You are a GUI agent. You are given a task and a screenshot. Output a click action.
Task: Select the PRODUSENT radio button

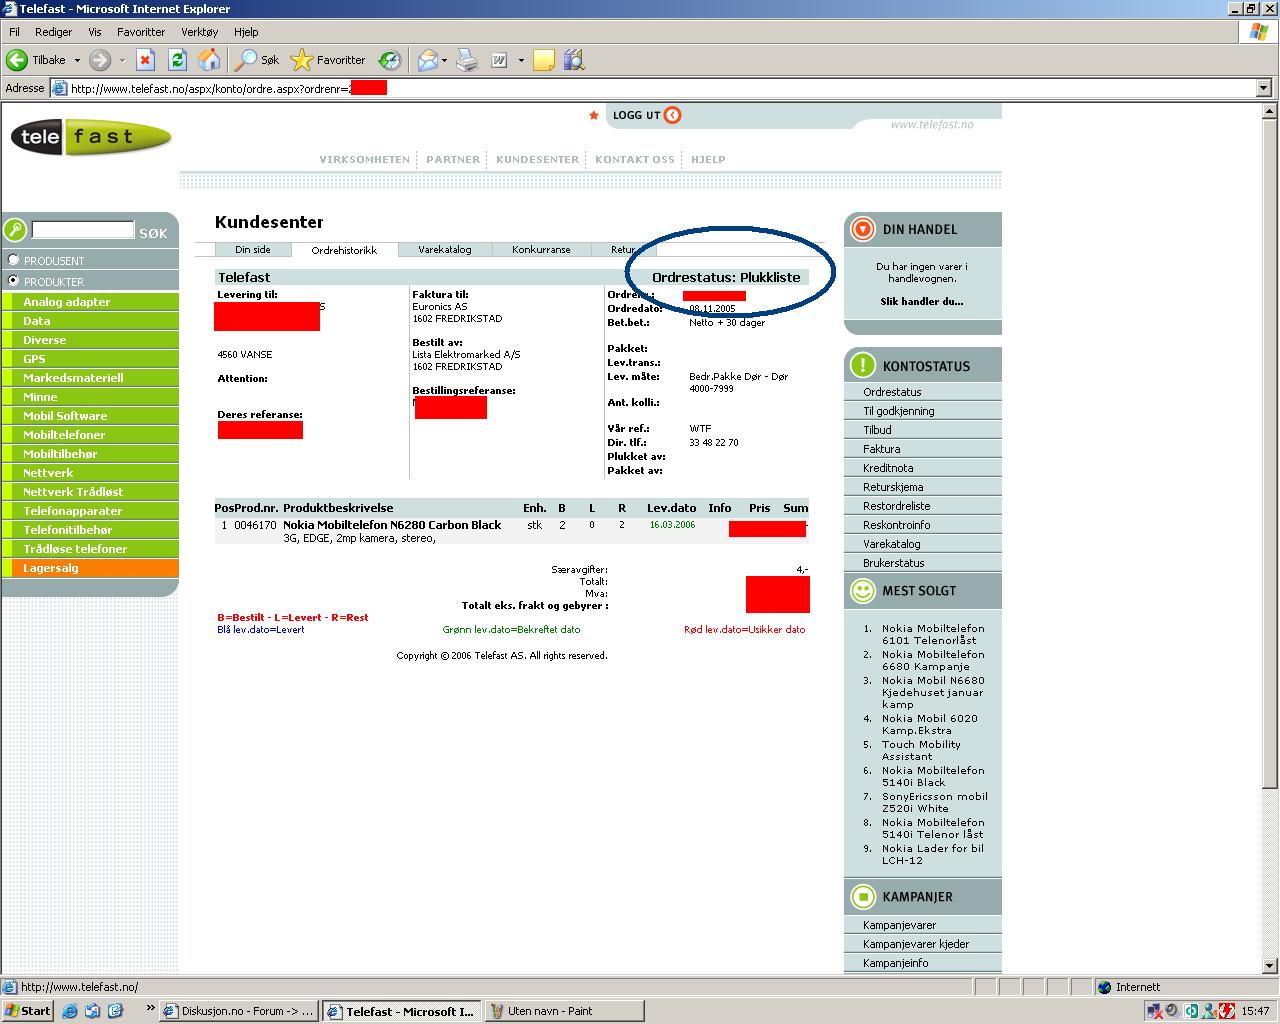click(14, 260)
